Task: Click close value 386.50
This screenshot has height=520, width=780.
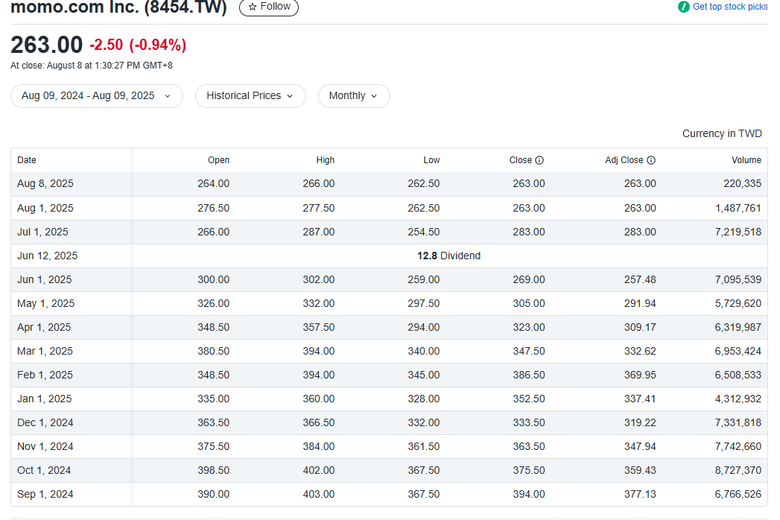Action: coord(529,375)
